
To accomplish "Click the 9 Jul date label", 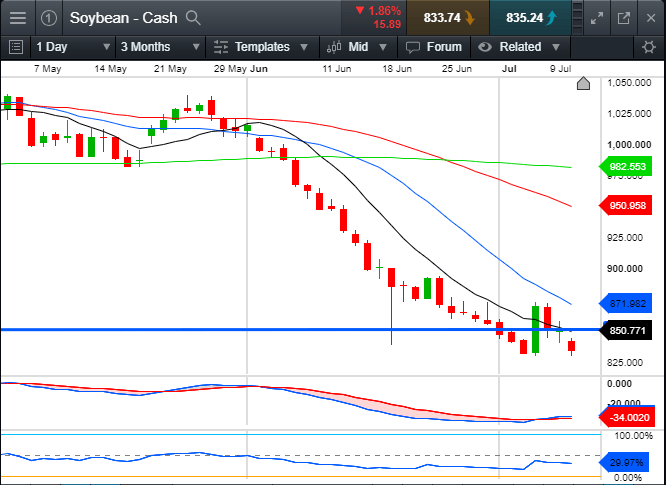I will [561, 69].
